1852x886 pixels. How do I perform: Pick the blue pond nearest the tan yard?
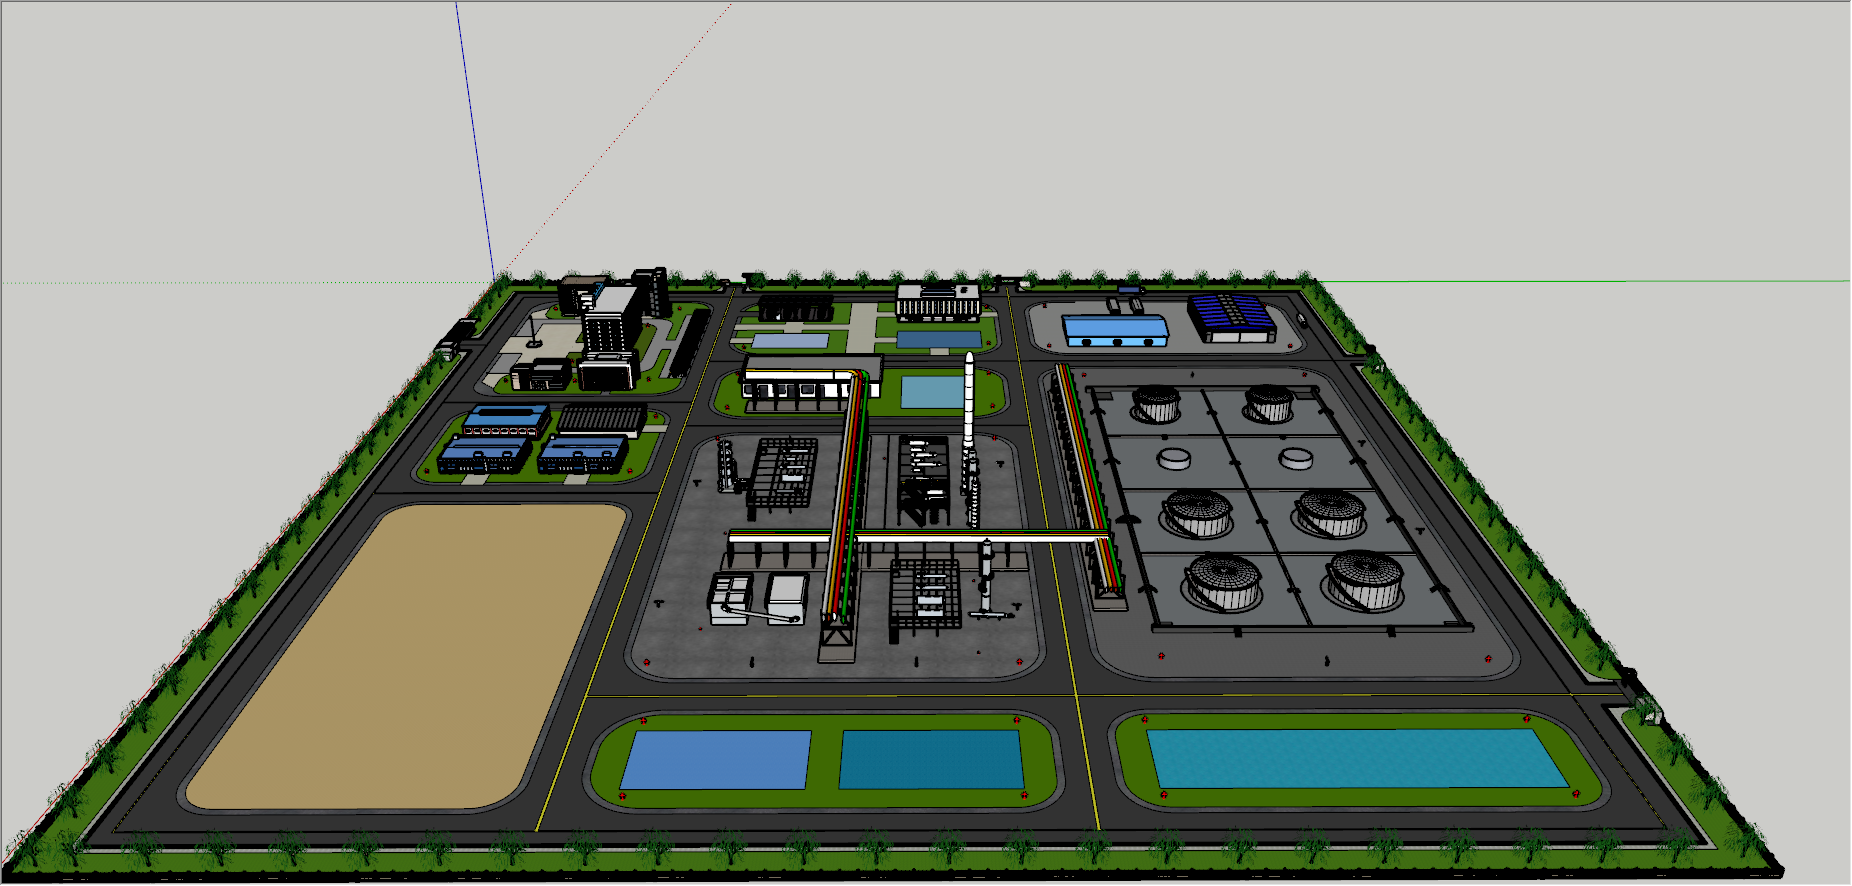(x=716, y=760)
